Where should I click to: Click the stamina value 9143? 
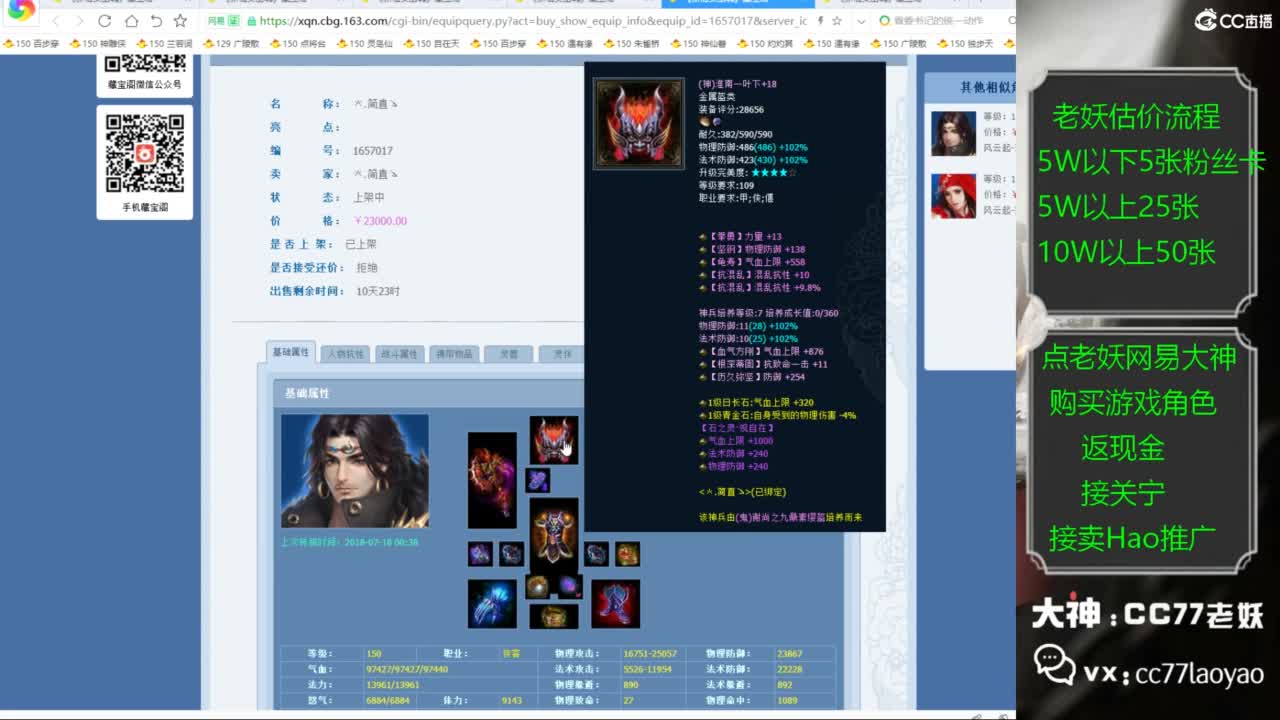[x=512, y=701]
